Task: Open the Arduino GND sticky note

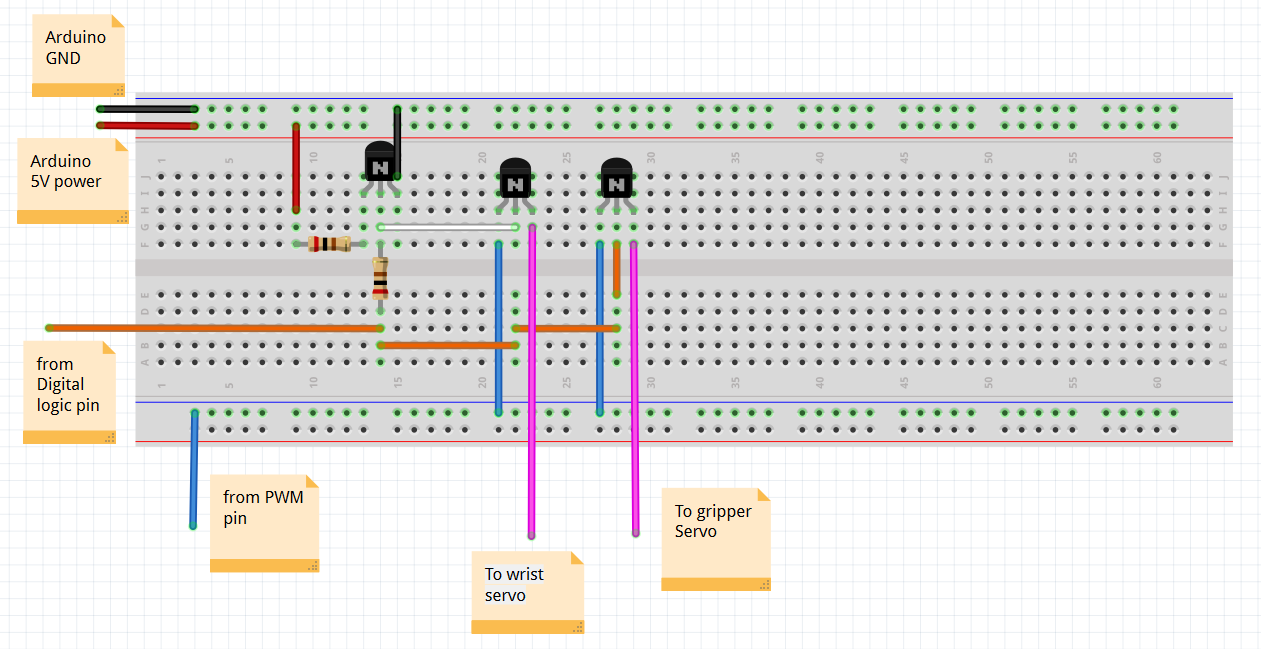Action: coord(78,50)
